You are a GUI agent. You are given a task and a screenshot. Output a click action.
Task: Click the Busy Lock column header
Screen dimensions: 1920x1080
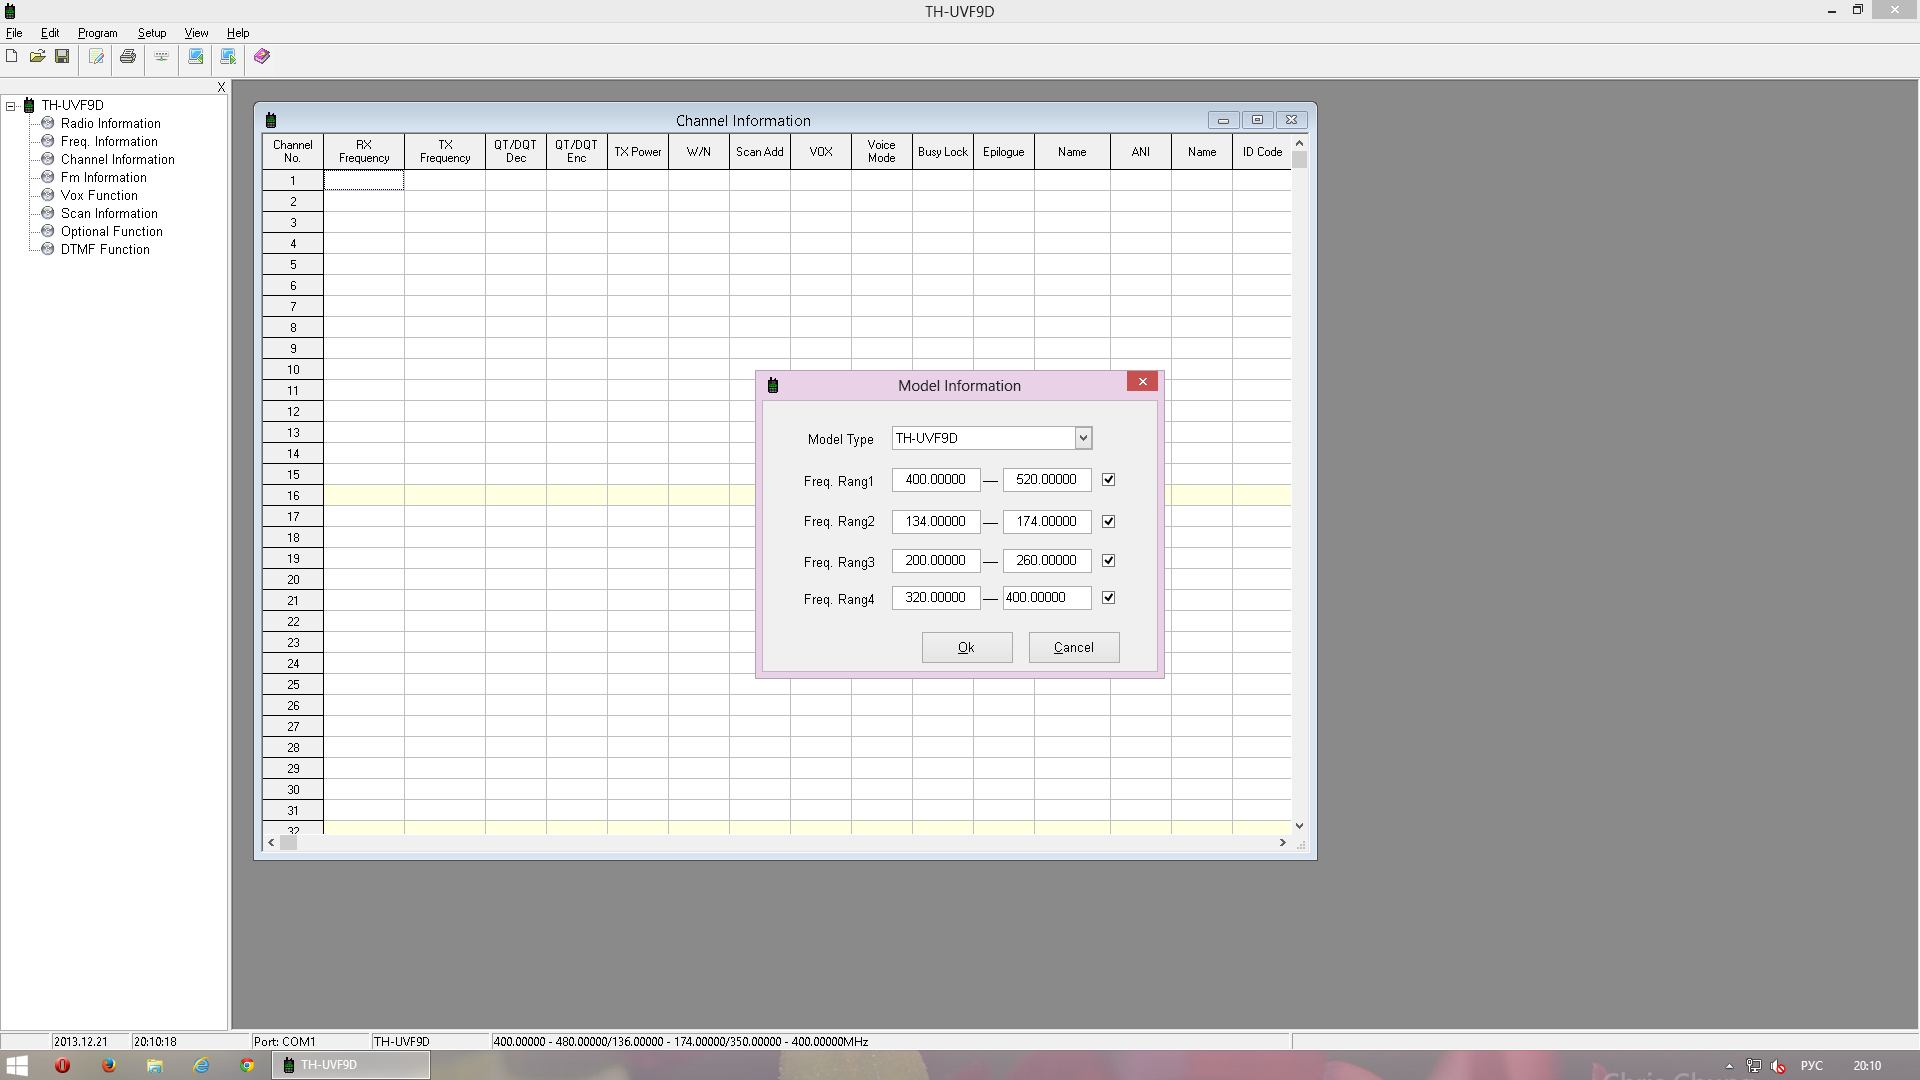pos(943,152)
